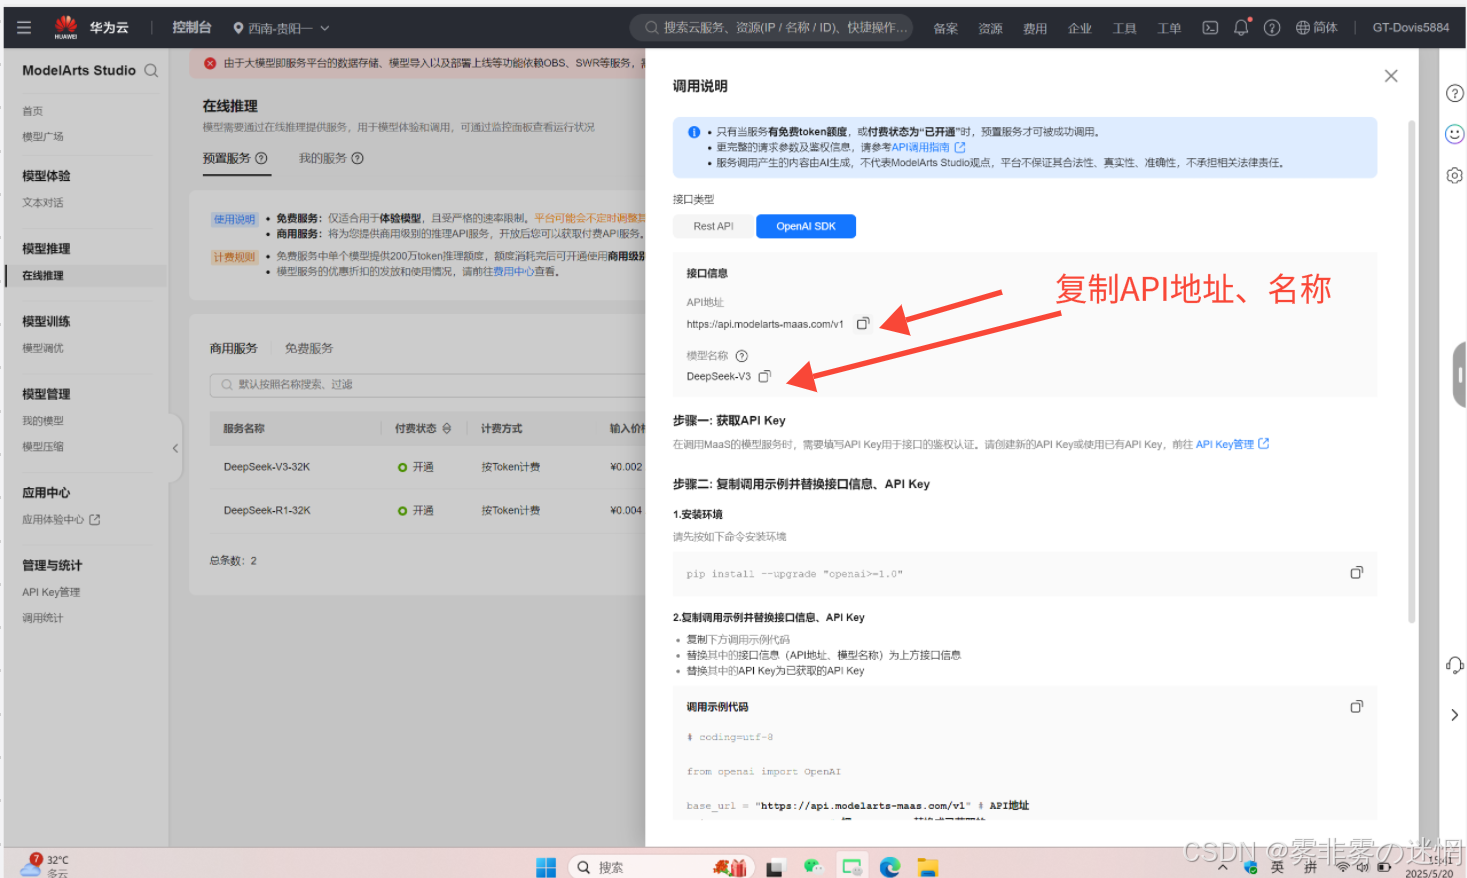This screenshot has height=878, width=1467.
Task: Click the Huawei Cloud logo
Action: click(91, 27)
